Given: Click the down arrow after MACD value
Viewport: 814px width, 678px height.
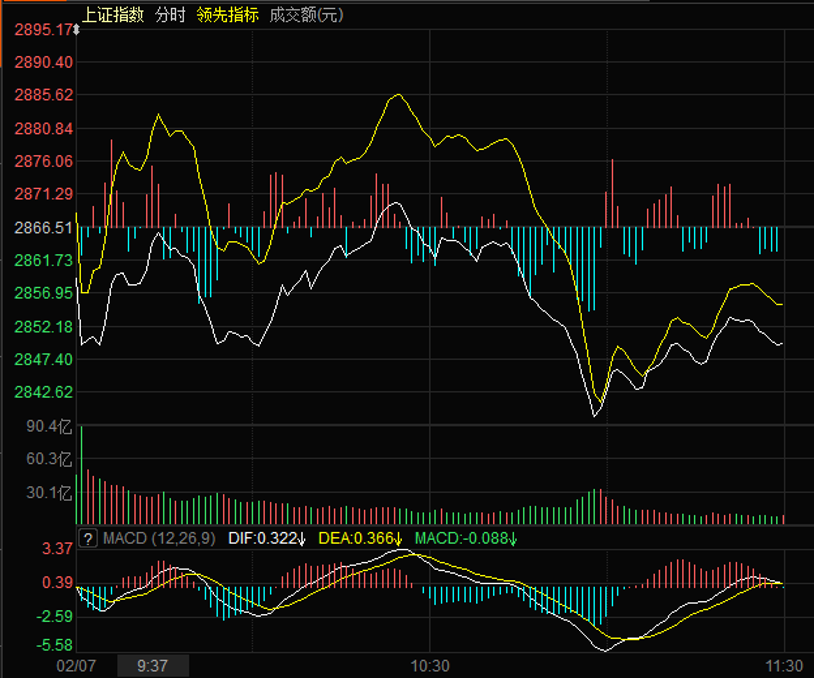Looking at the screenshot, I should click(514, 539).
